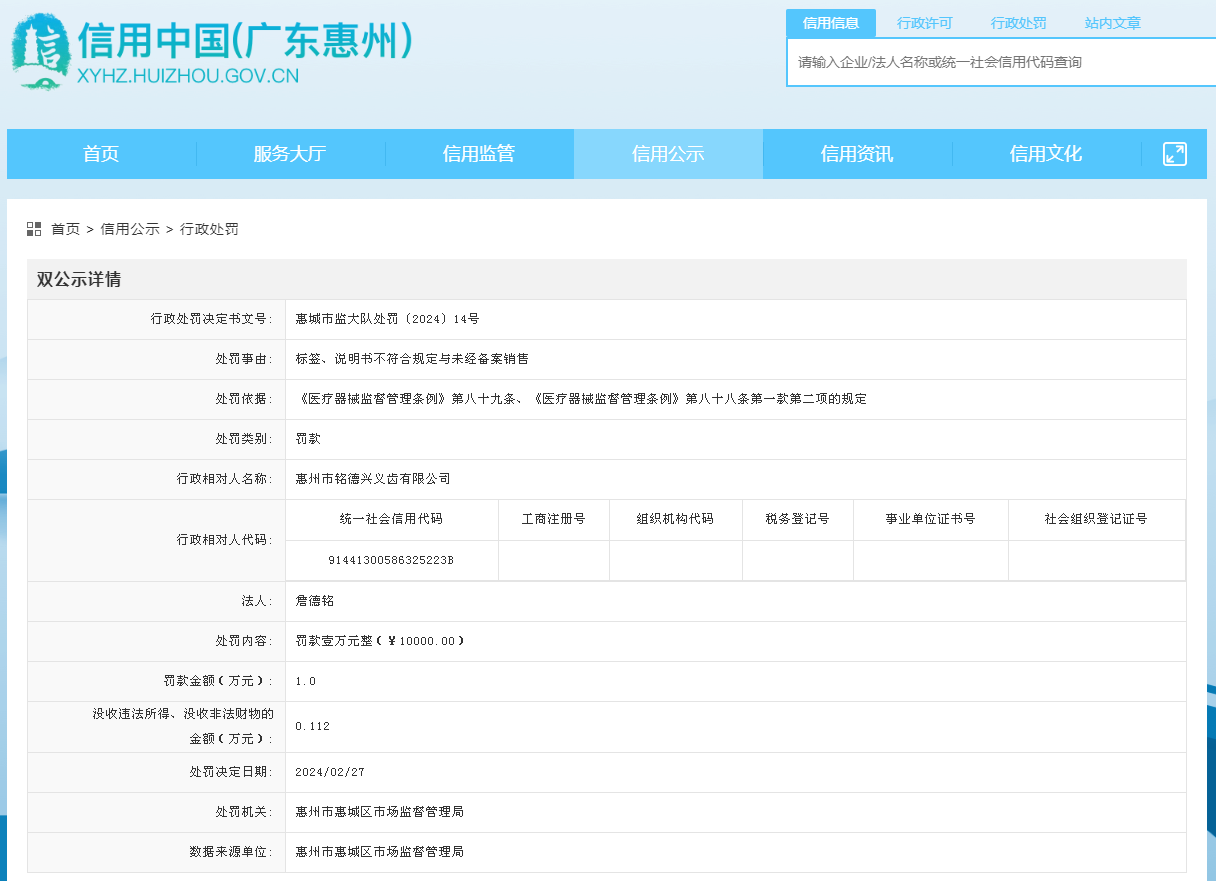
Task: Click the penalty basis text citing 医疗器械监督管理条例
Action: [581, 399]
